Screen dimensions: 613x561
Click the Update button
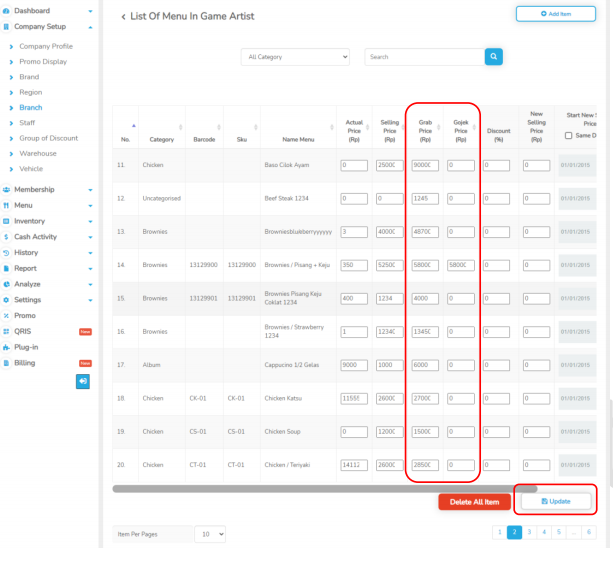click(555, 501)
